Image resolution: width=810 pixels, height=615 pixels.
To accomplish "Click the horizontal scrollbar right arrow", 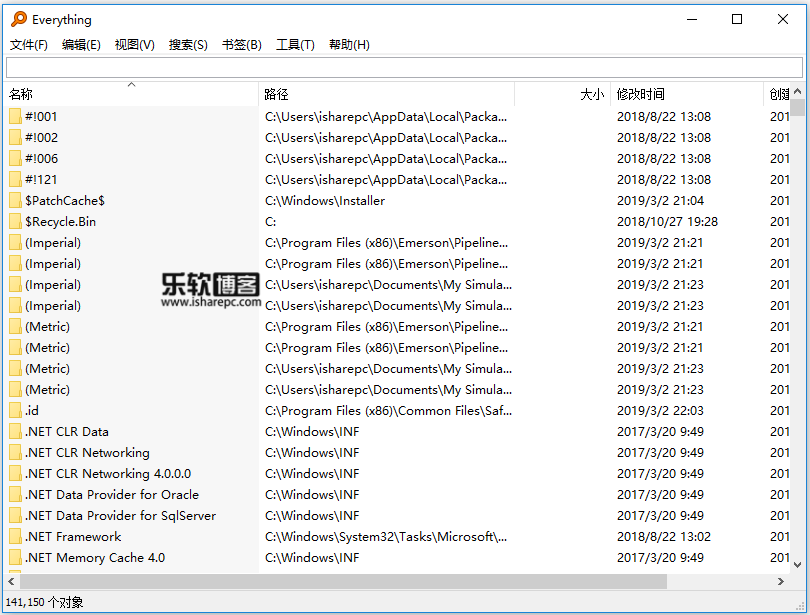I will click(x=781, y=581).
